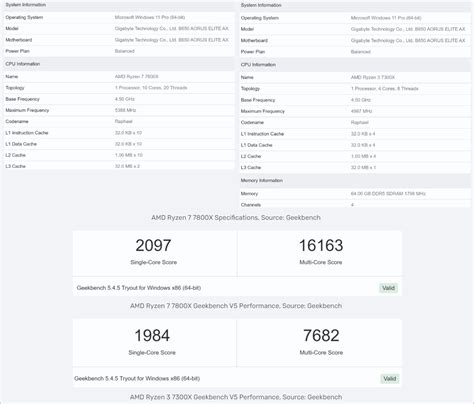This screenshot has height=404, width=474.
Task: Click the Ryzen 3 7300X Geekbench V5 Performance caption
Action: (236, 397)
